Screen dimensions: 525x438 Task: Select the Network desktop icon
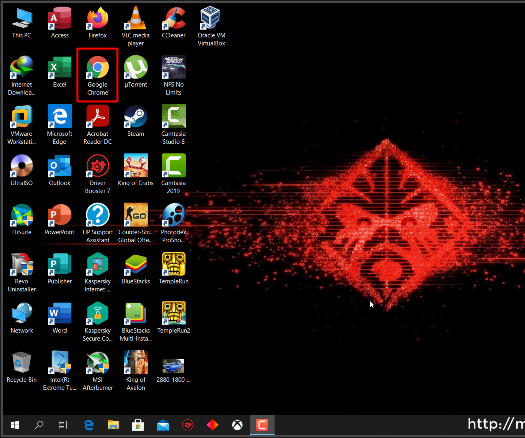[x=22, y=318]
